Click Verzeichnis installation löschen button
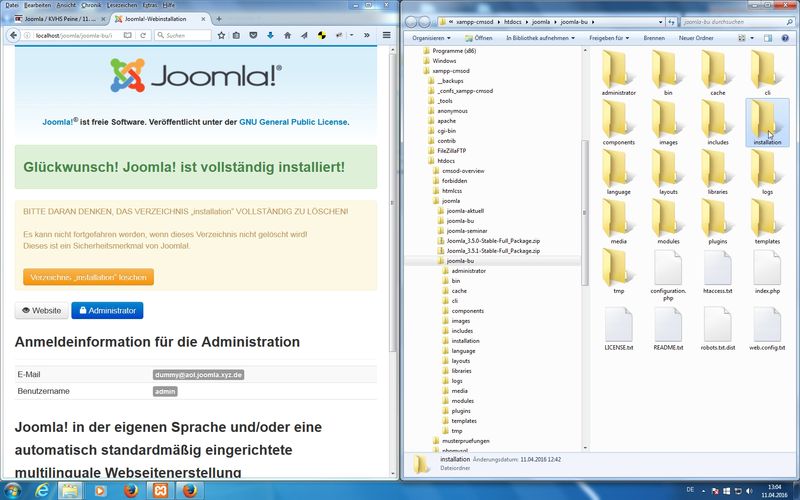The height and width of the screenshot is (500, 800). coord(88,277)
